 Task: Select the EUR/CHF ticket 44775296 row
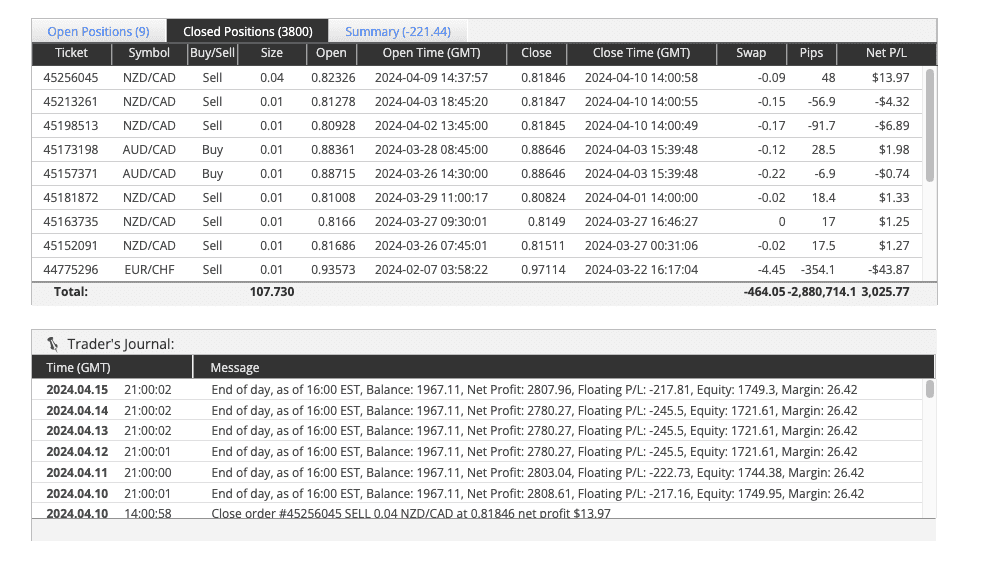coord(477,270)
